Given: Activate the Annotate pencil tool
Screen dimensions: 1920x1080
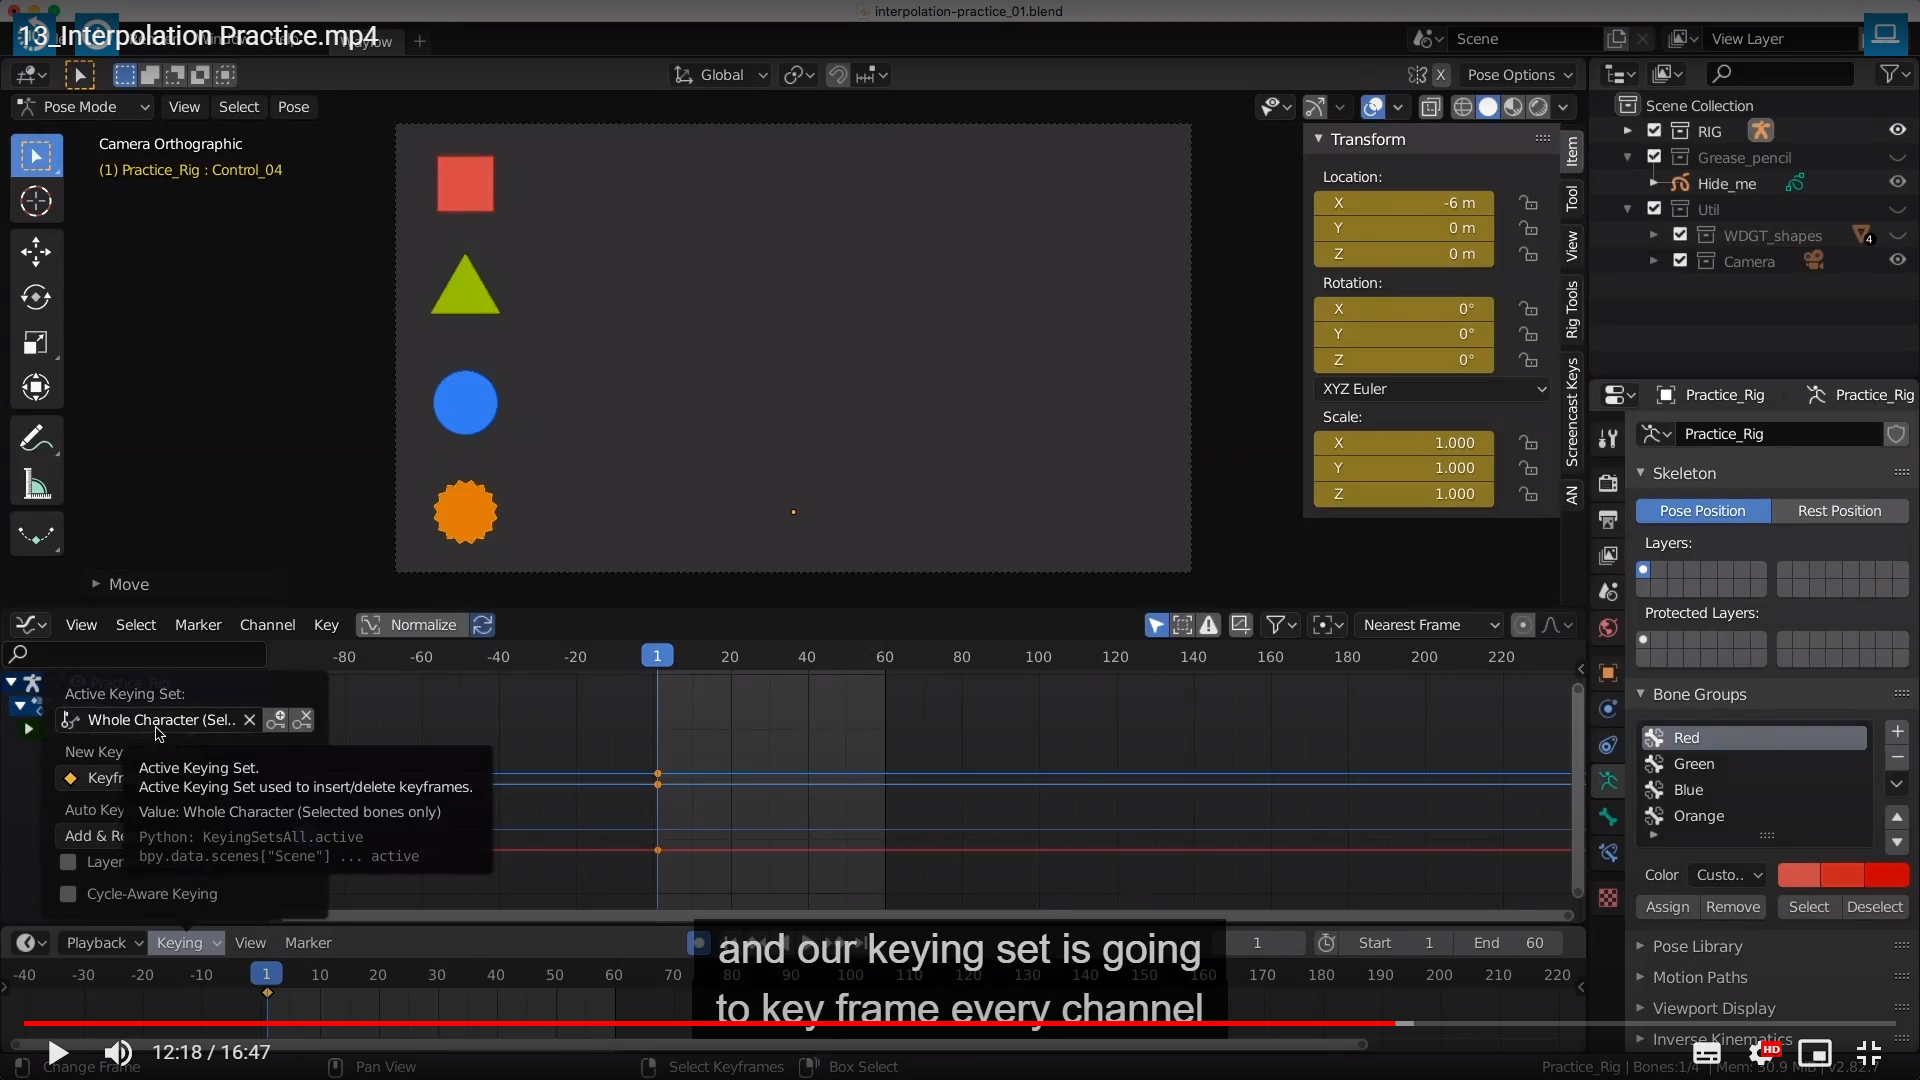Looking at the screenshot, I should [36, 439].
